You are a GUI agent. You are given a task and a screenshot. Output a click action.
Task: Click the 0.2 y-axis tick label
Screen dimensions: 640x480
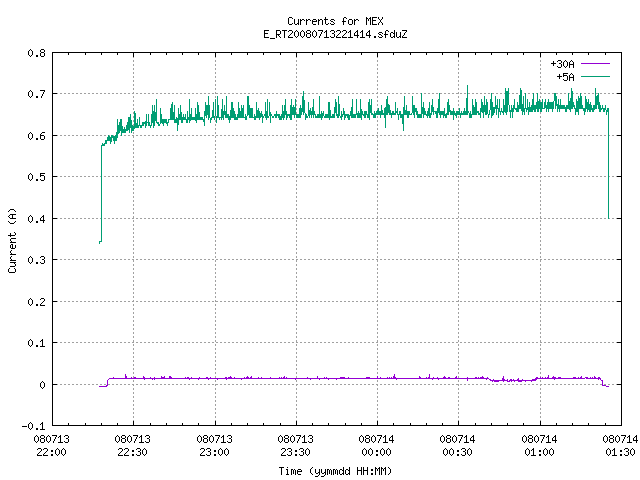(x=36, y=302)
